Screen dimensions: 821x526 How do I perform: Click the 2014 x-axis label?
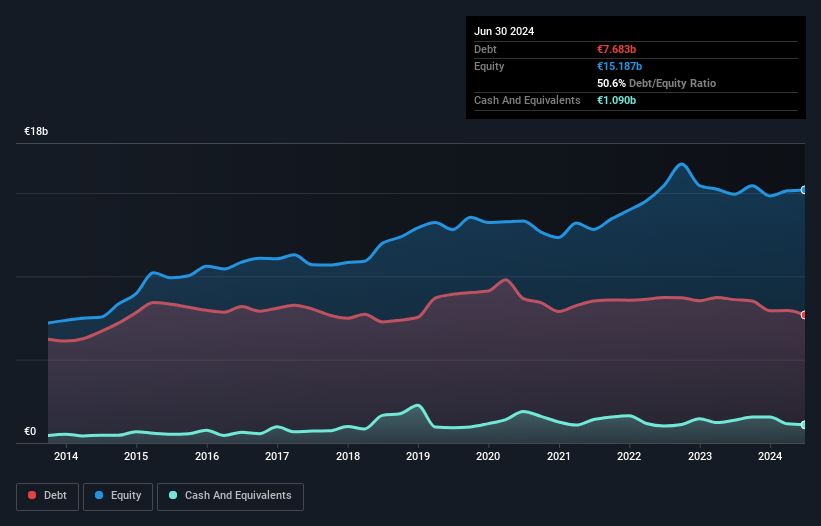tap(66, 456)
